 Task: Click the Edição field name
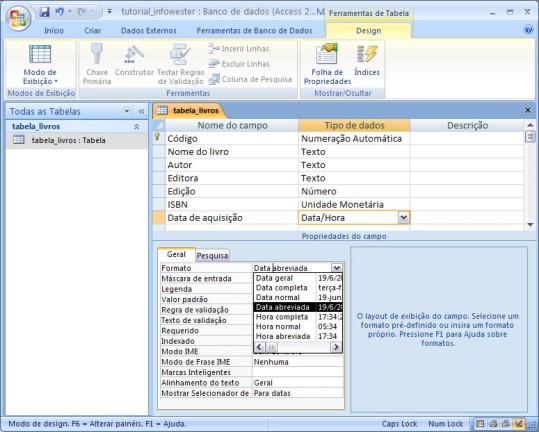click(232, 191)
